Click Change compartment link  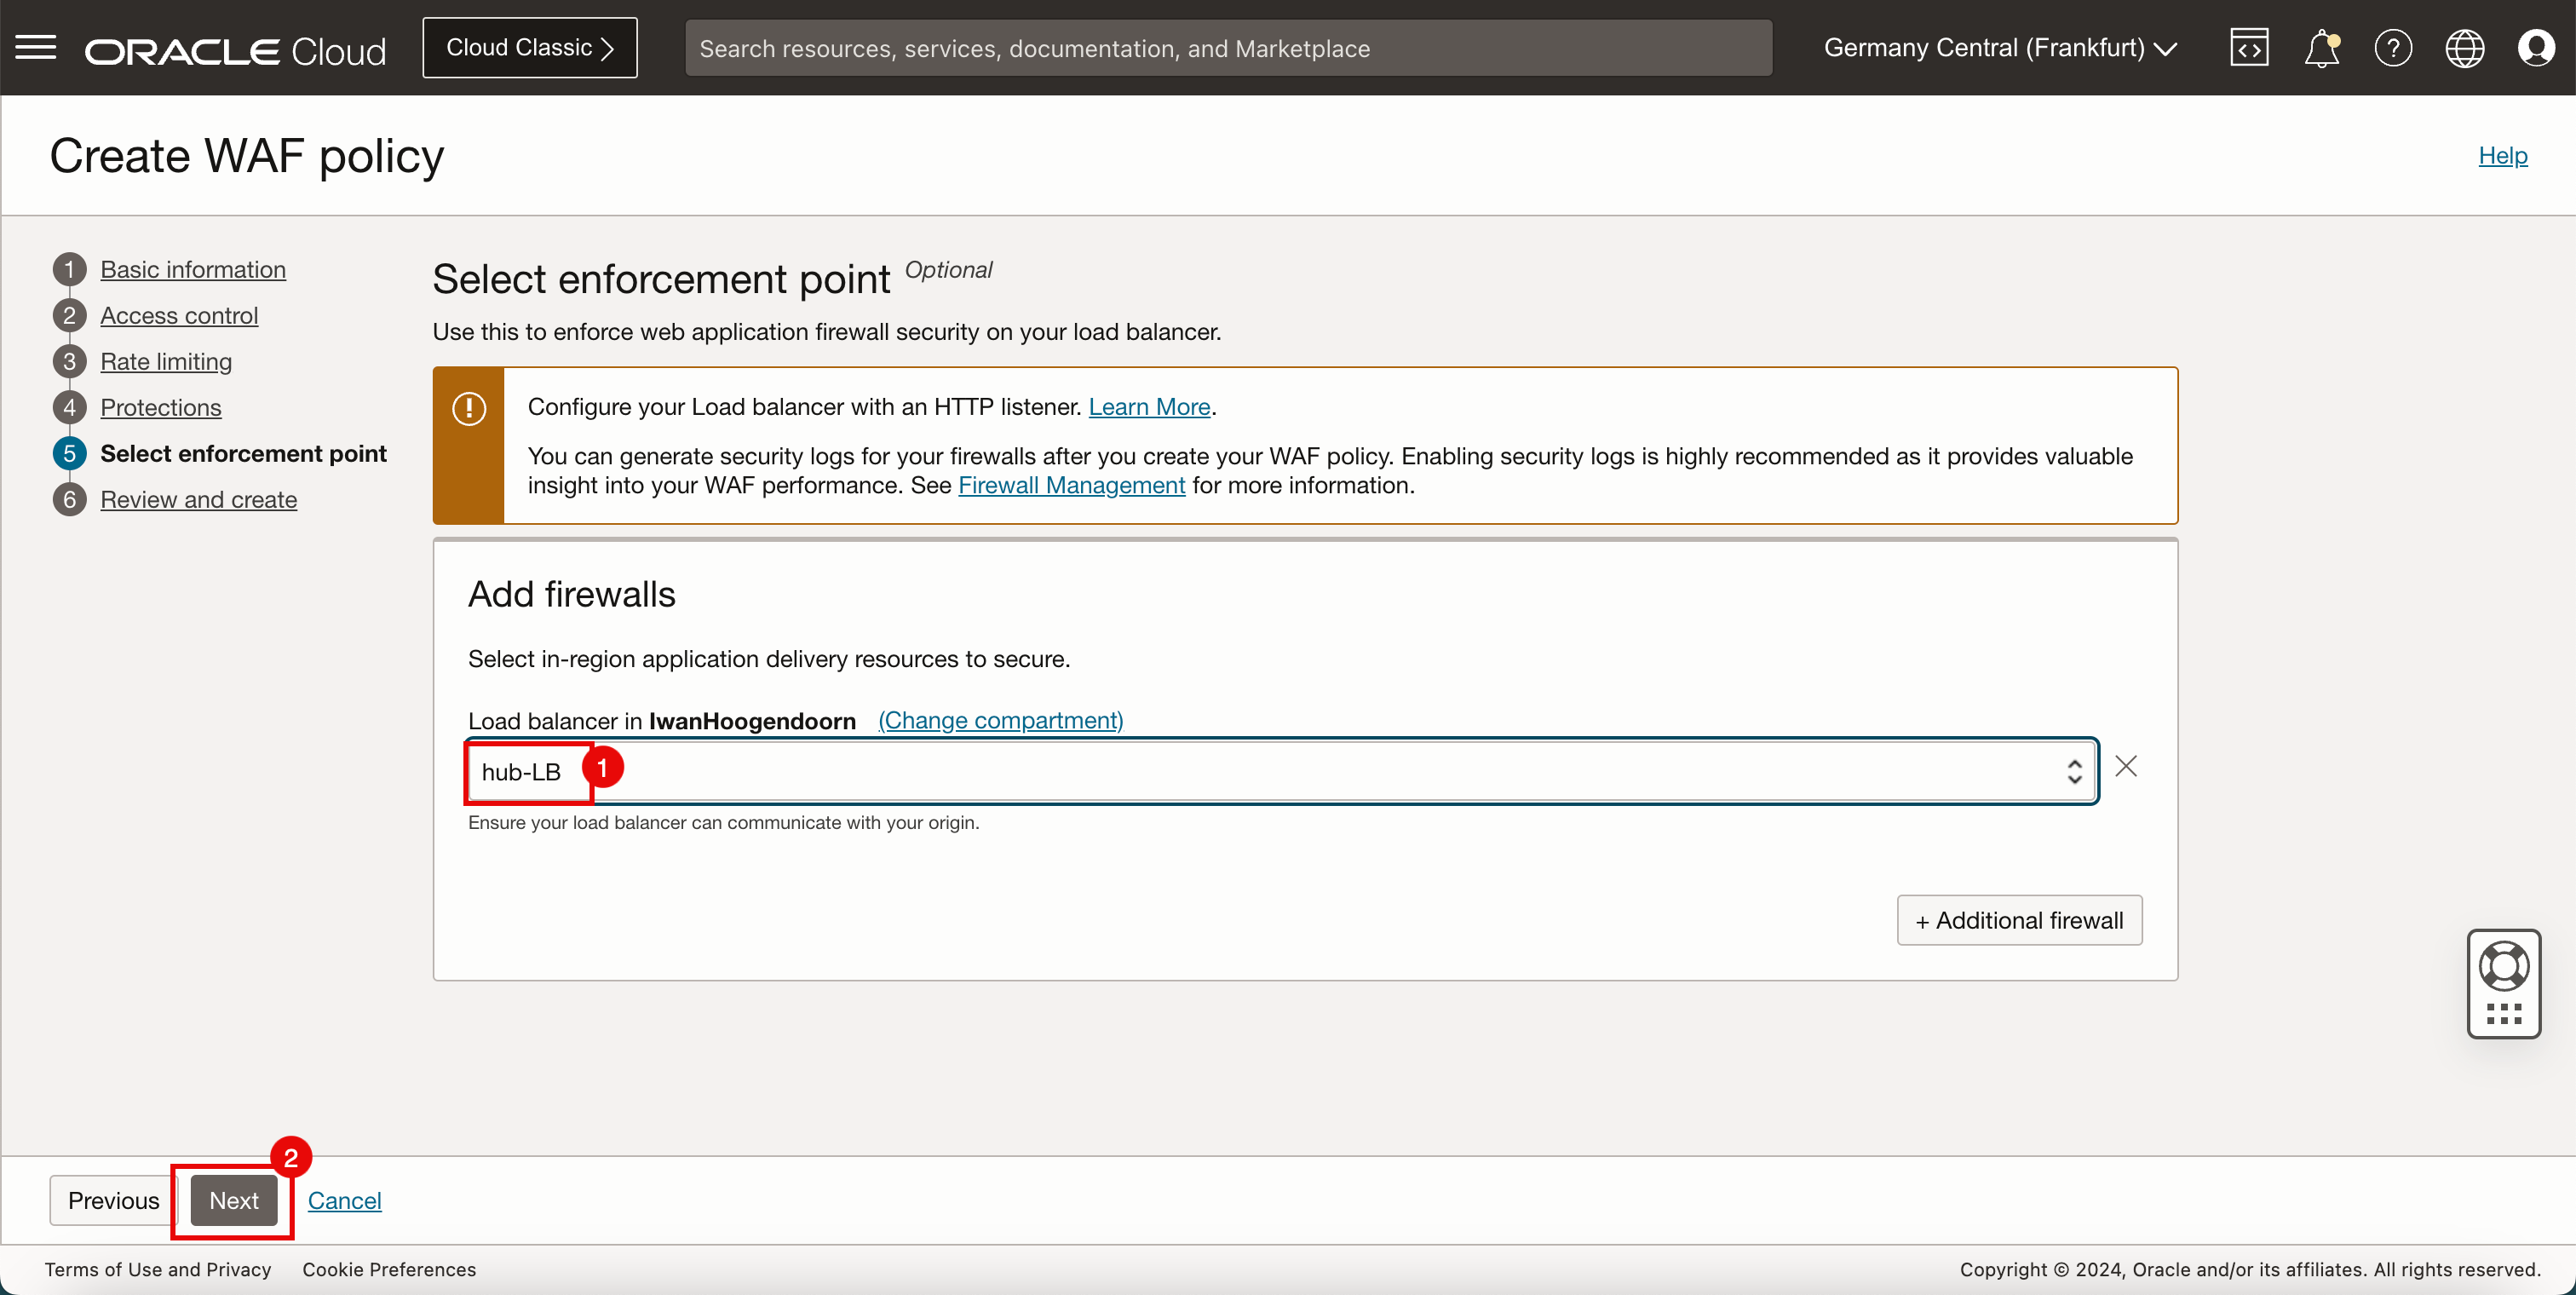point(1001,720)
